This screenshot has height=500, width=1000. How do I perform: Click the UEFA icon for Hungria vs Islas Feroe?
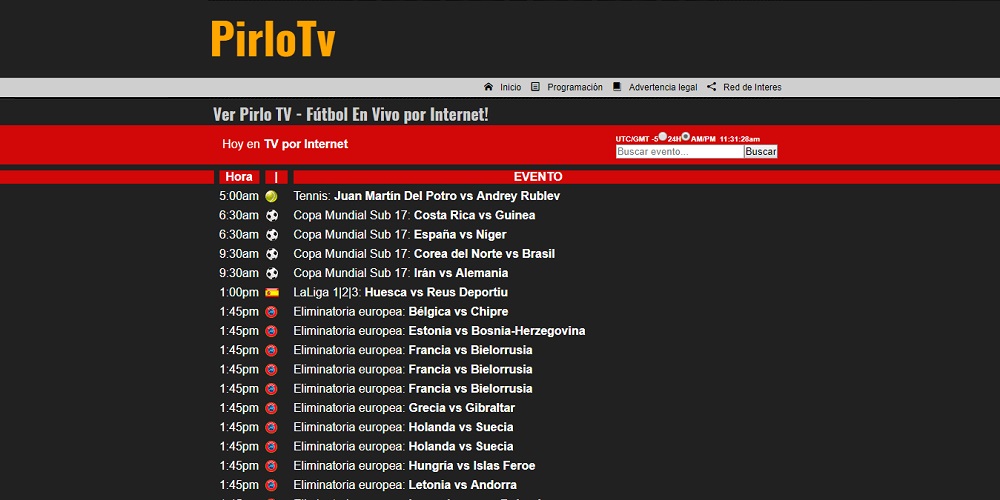[272, 466]
